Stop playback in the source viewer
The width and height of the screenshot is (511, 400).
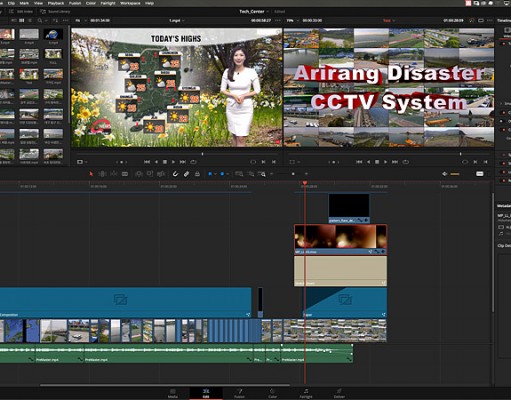(165, 162)
